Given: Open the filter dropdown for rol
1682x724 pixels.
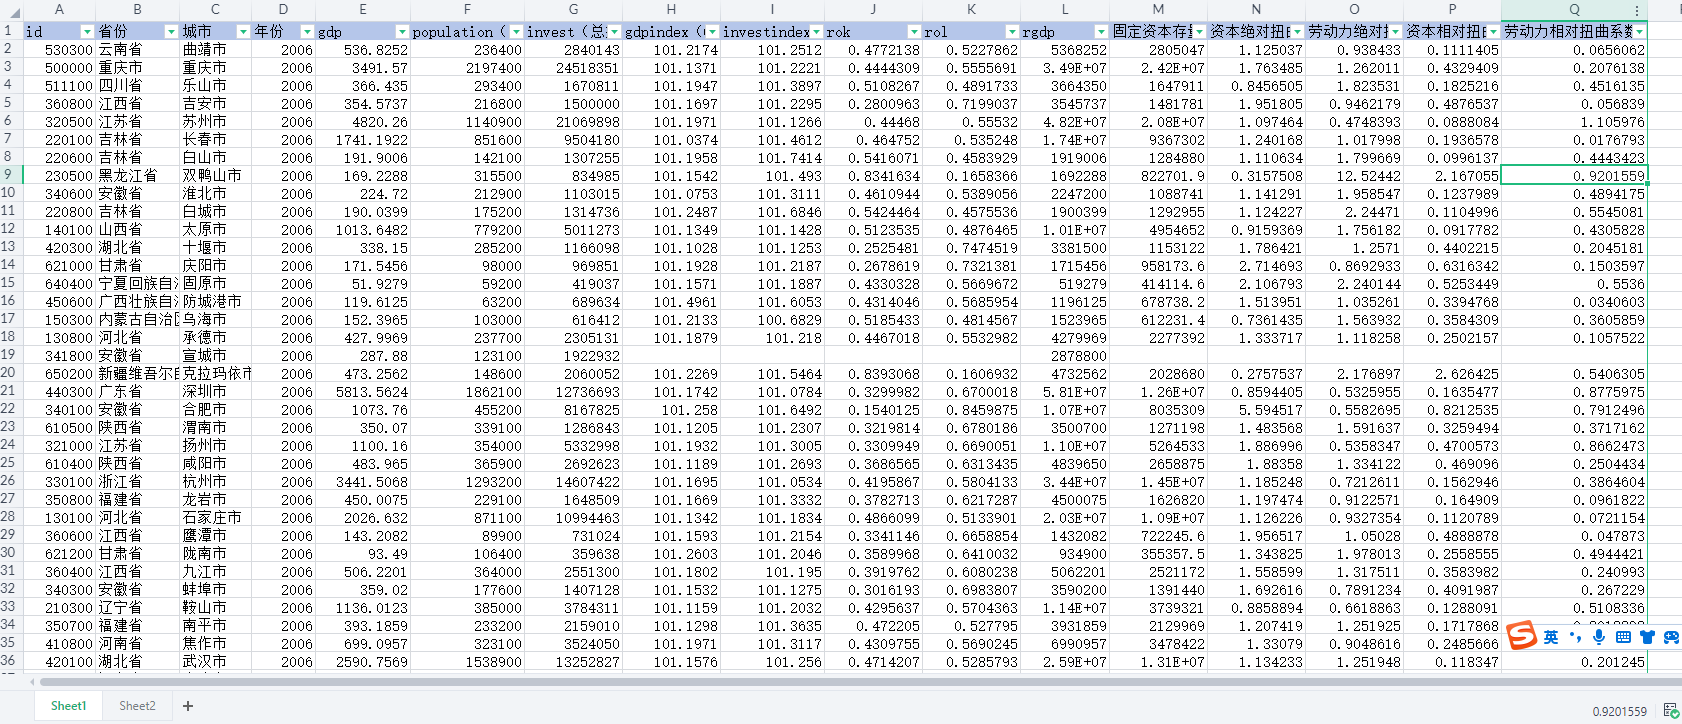Looking at the screenshot, I should (1012, 32).
